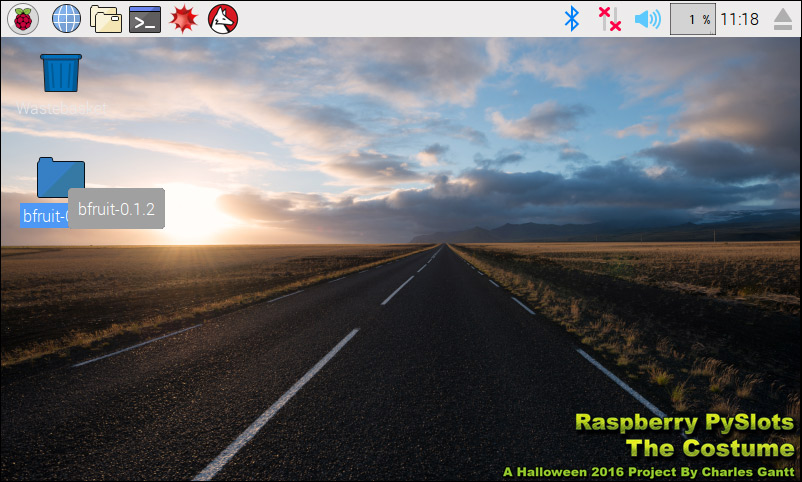This screenshot has height=482, width=802.
Task: Open Mathematica red spiky icon
Action: 184,19
